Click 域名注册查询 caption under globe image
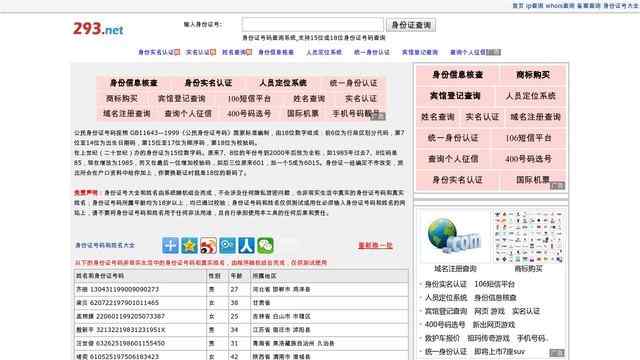 (x=455, y=269)
